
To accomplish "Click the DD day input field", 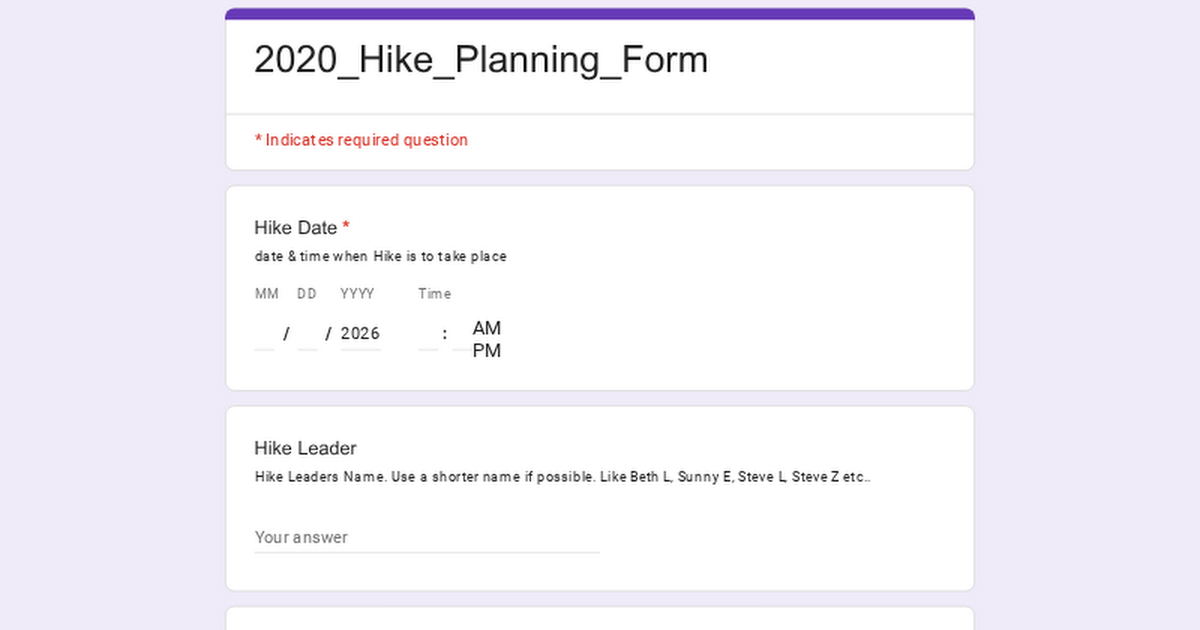I will (x=306, y=333).
